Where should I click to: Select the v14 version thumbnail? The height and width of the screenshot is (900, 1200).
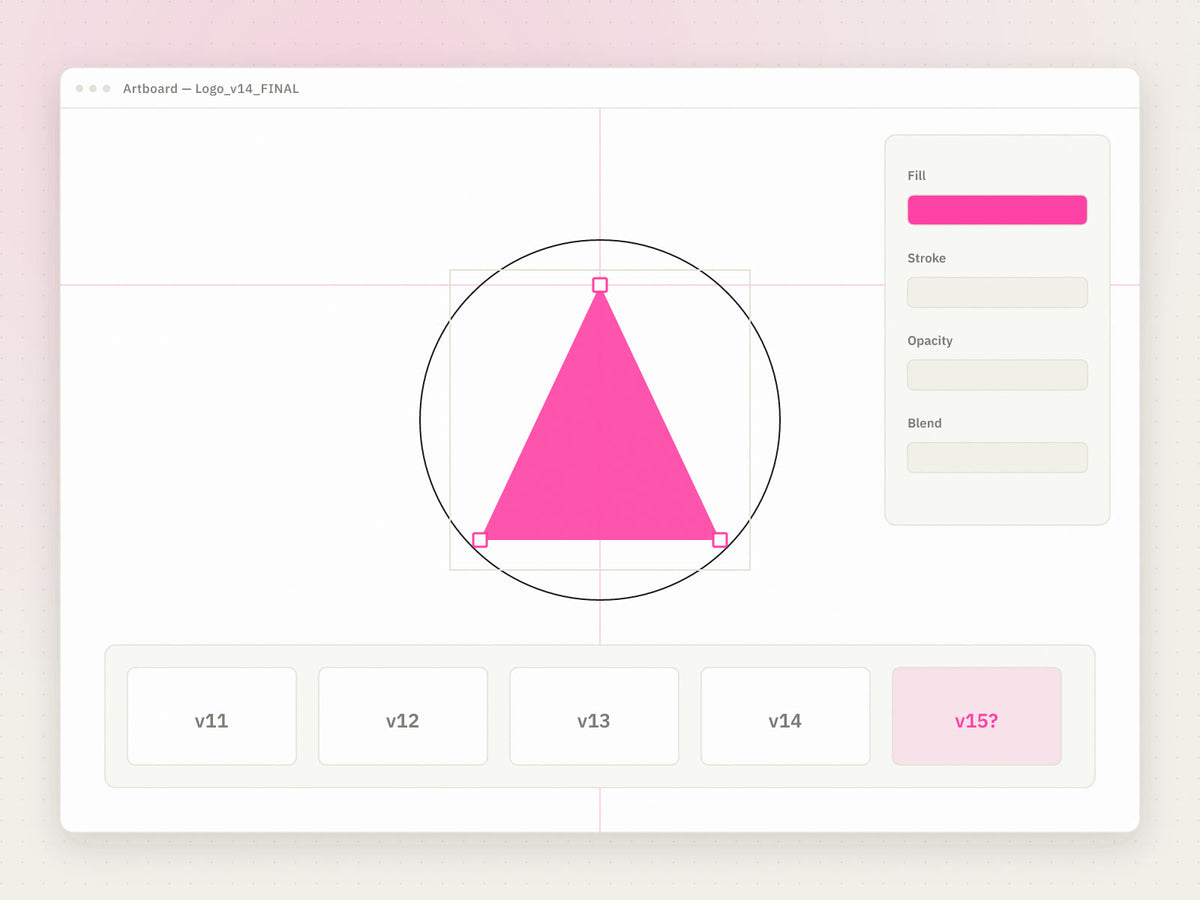[785, 716]
